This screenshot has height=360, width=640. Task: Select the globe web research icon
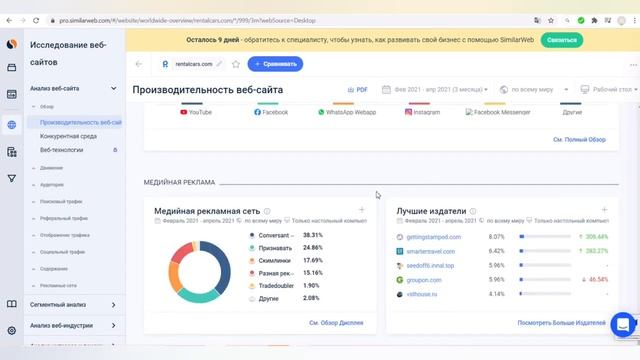click(x=11, y=125)
